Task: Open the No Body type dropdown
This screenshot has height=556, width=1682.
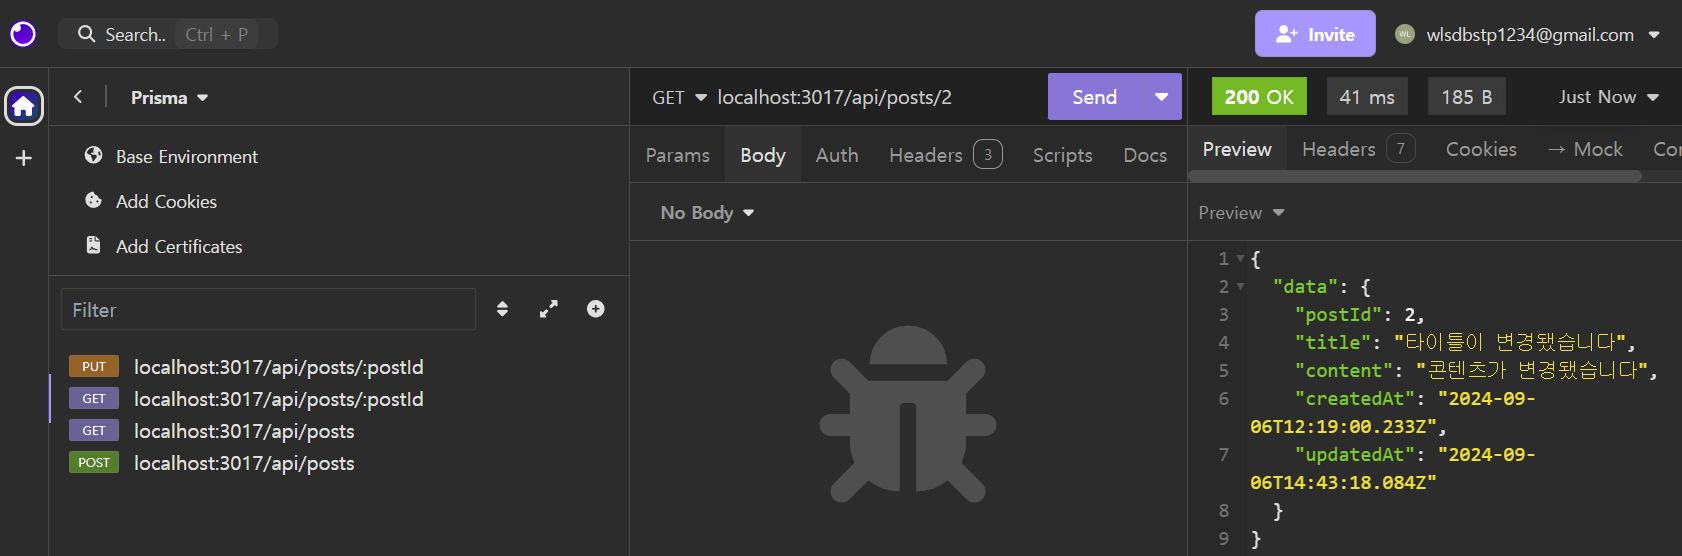Action: 707,212
